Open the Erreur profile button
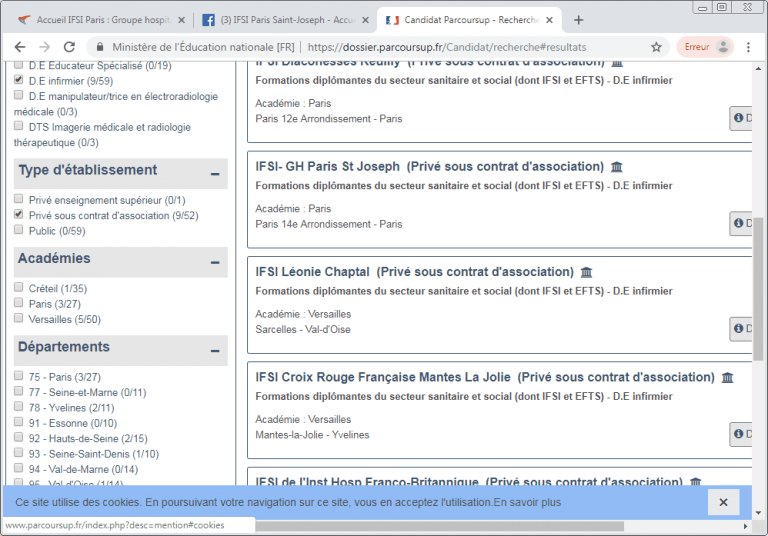This screenshot has width=768, height=536. click(x=705, y=47)
